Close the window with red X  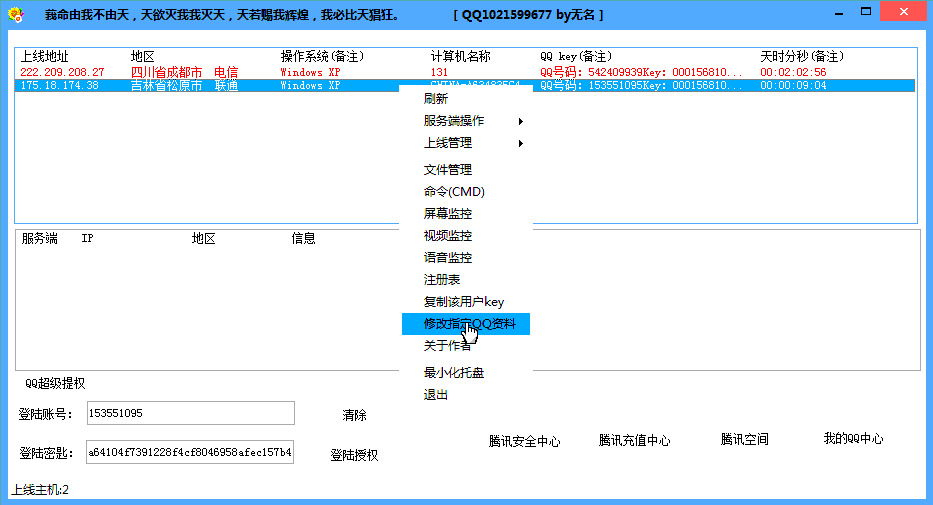[903, 12]
